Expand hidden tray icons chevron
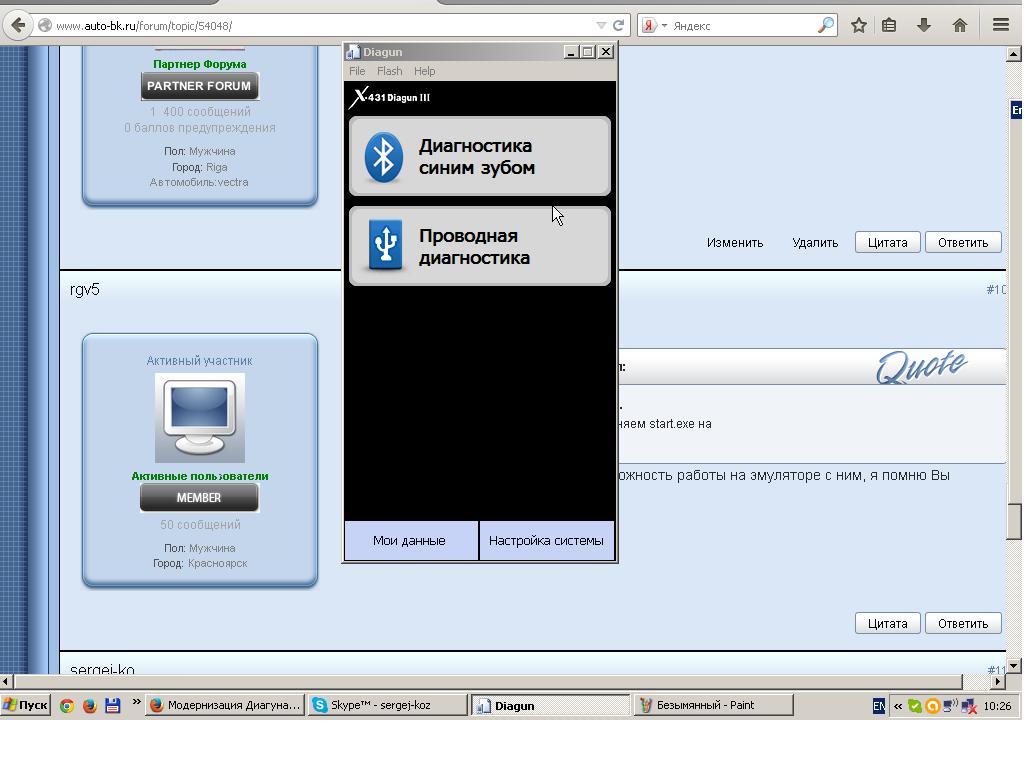Screen dimensions: 1024x768 pyautogui.click(x=898, y=706)
